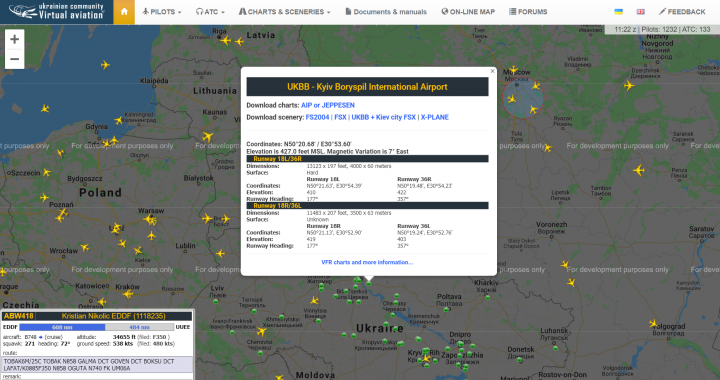The width and height of the screenshot is (720, 380).
Task: Click the ABW418 route text box
Action: pyautogui.click(x=97, y=364)
